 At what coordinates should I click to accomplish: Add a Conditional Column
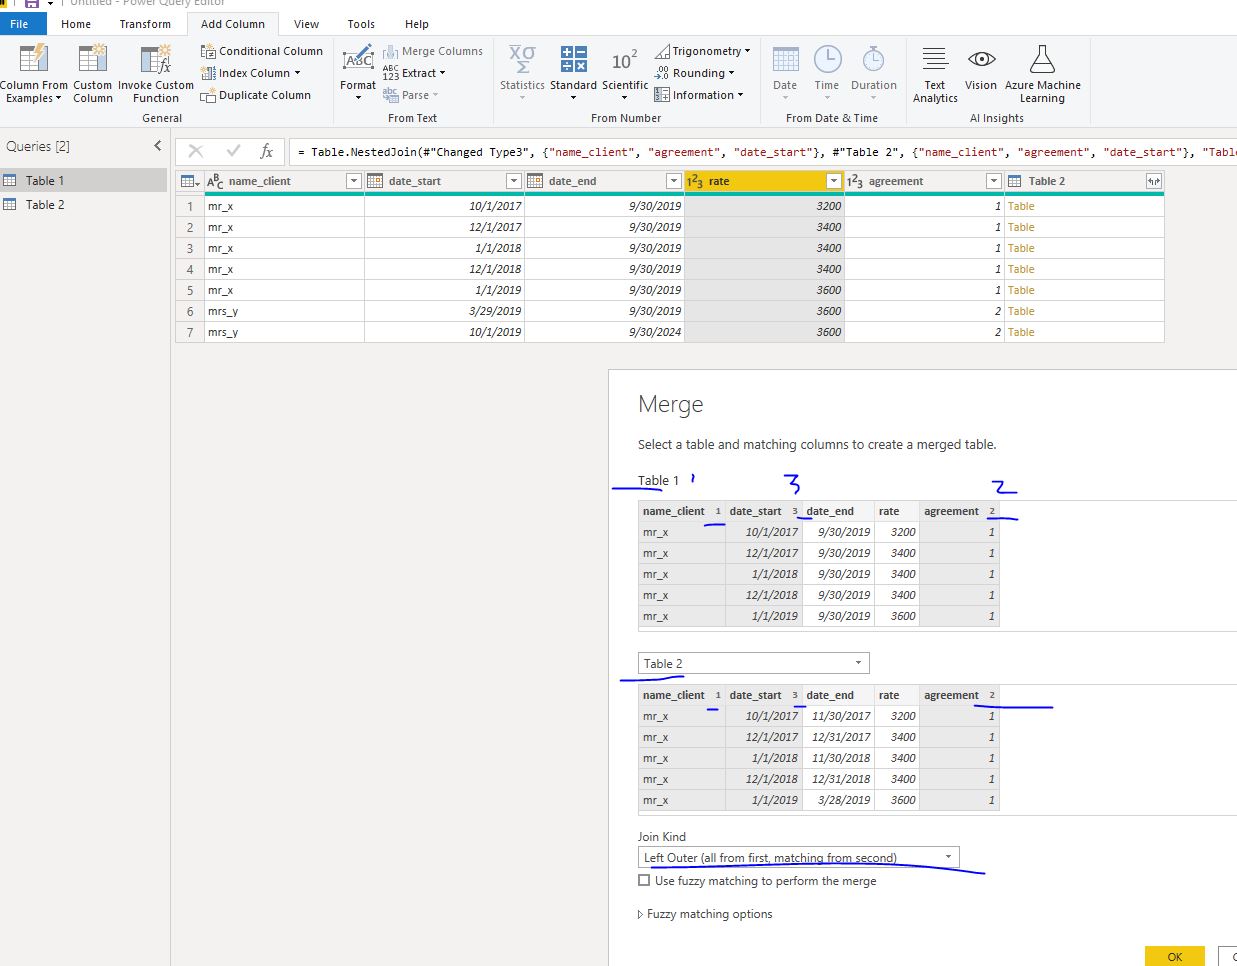click(262, 51)
